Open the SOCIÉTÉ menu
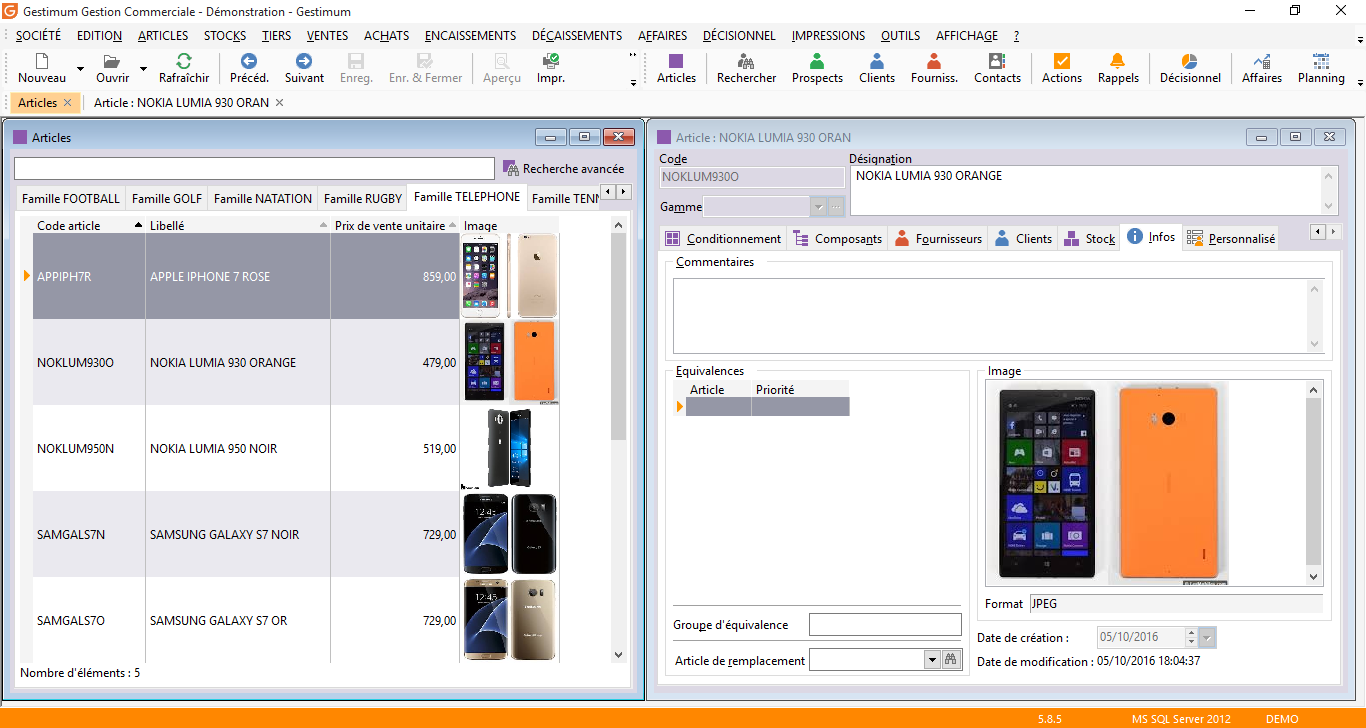This screenshot has width=1366, height=728. [38, 35]
